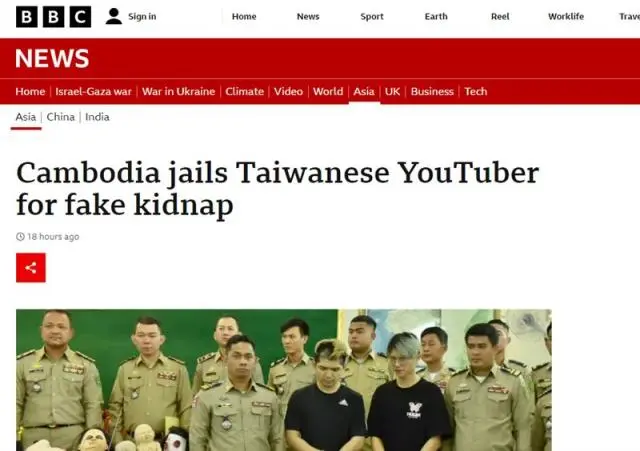Viewport: 640px width, 451px height.
Task: Open the Sign in link
Action: [x=142, y=17]
